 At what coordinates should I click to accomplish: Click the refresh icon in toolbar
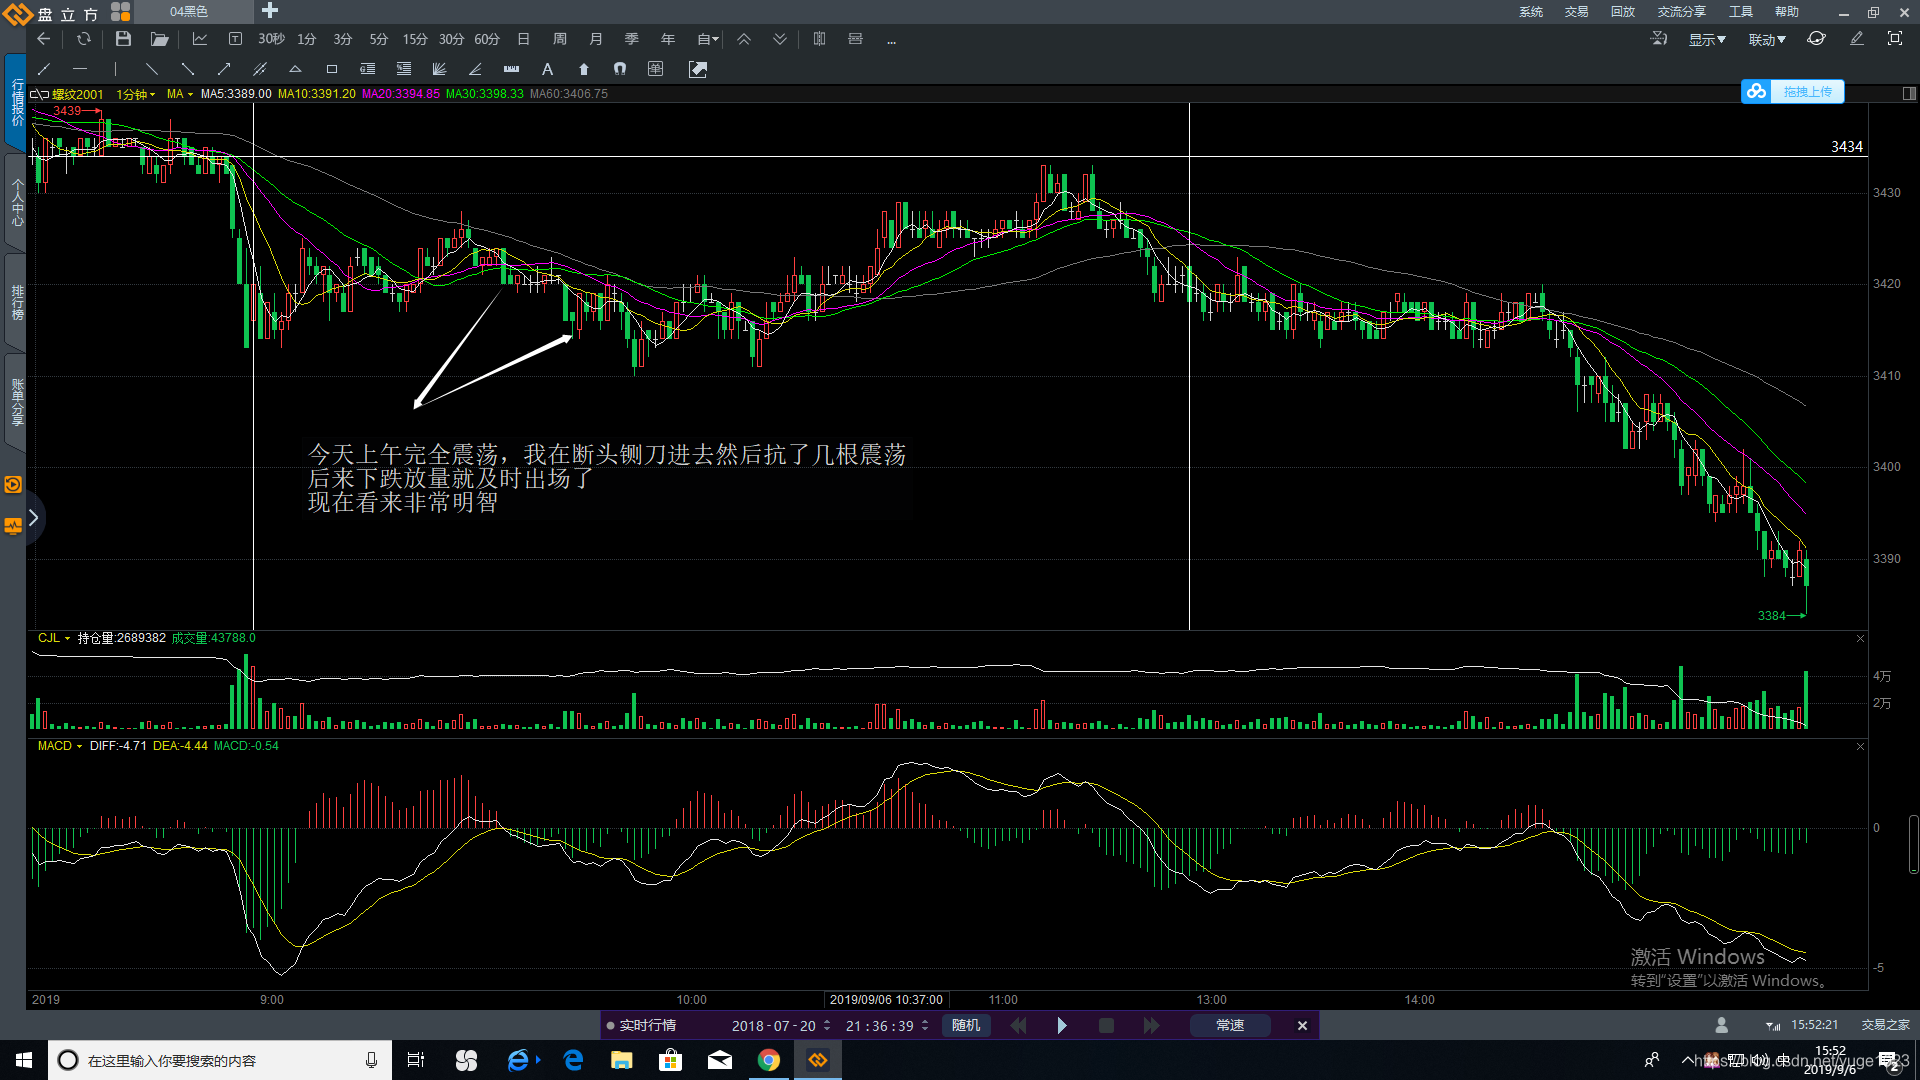coord(84,39)
